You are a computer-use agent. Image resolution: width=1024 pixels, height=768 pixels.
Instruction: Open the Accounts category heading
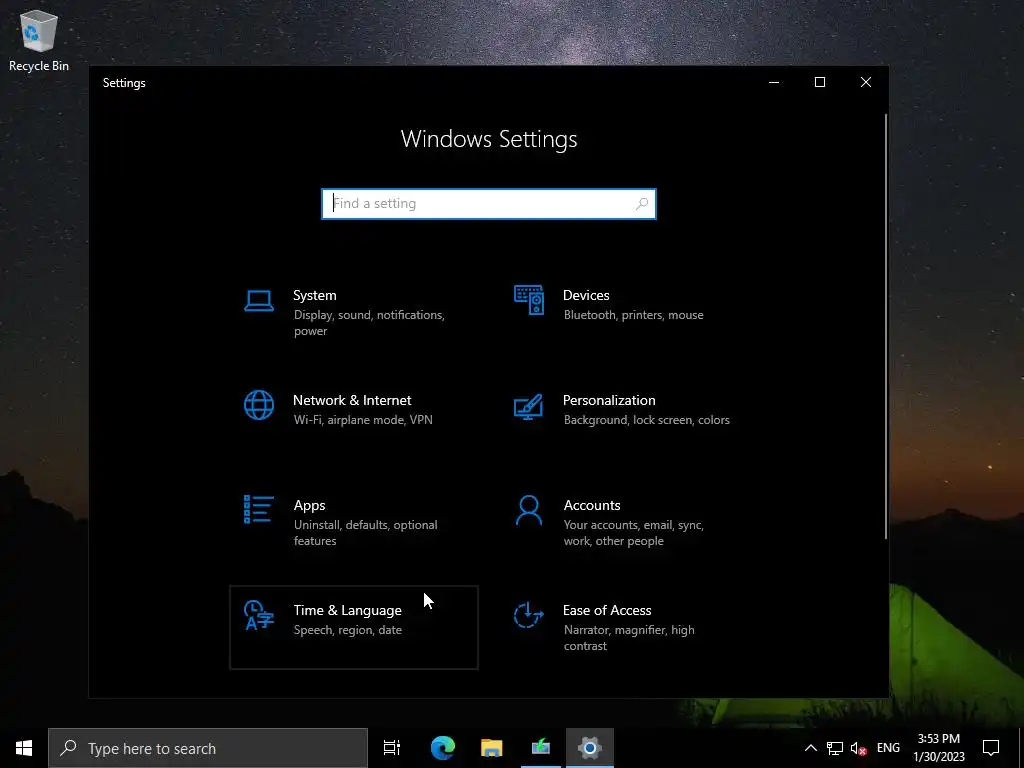tap(592, 505)
